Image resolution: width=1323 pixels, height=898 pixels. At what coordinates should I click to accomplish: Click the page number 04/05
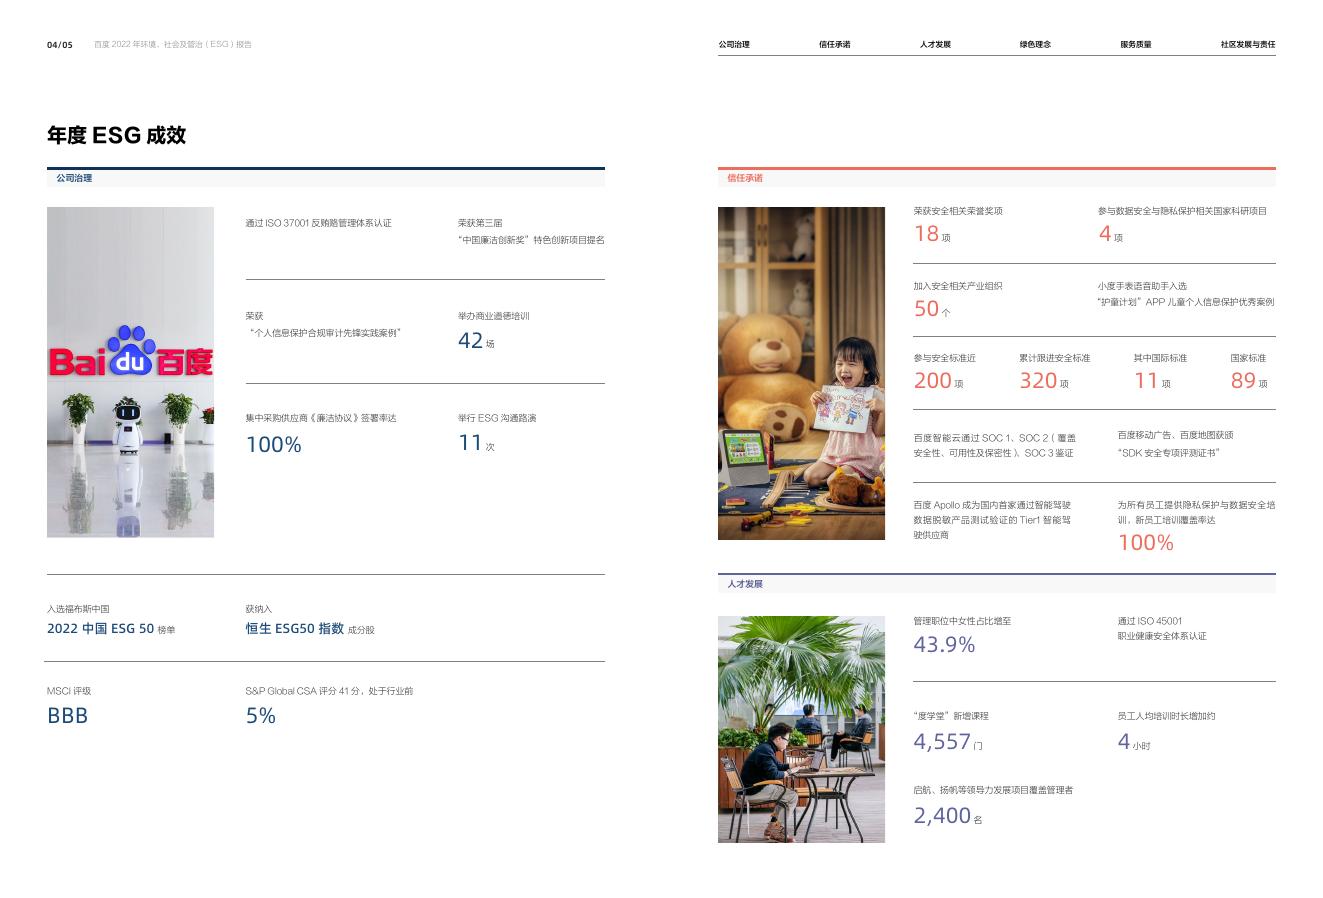[60, 45]
